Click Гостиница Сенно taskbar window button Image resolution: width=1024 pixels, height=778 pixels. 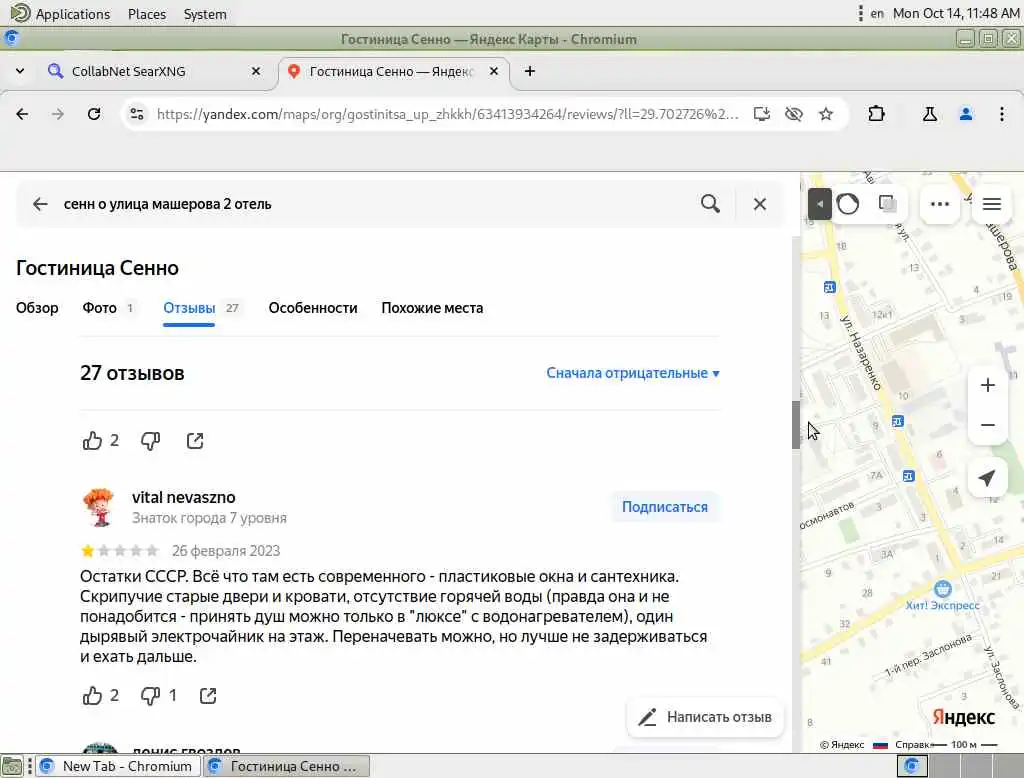287,766
